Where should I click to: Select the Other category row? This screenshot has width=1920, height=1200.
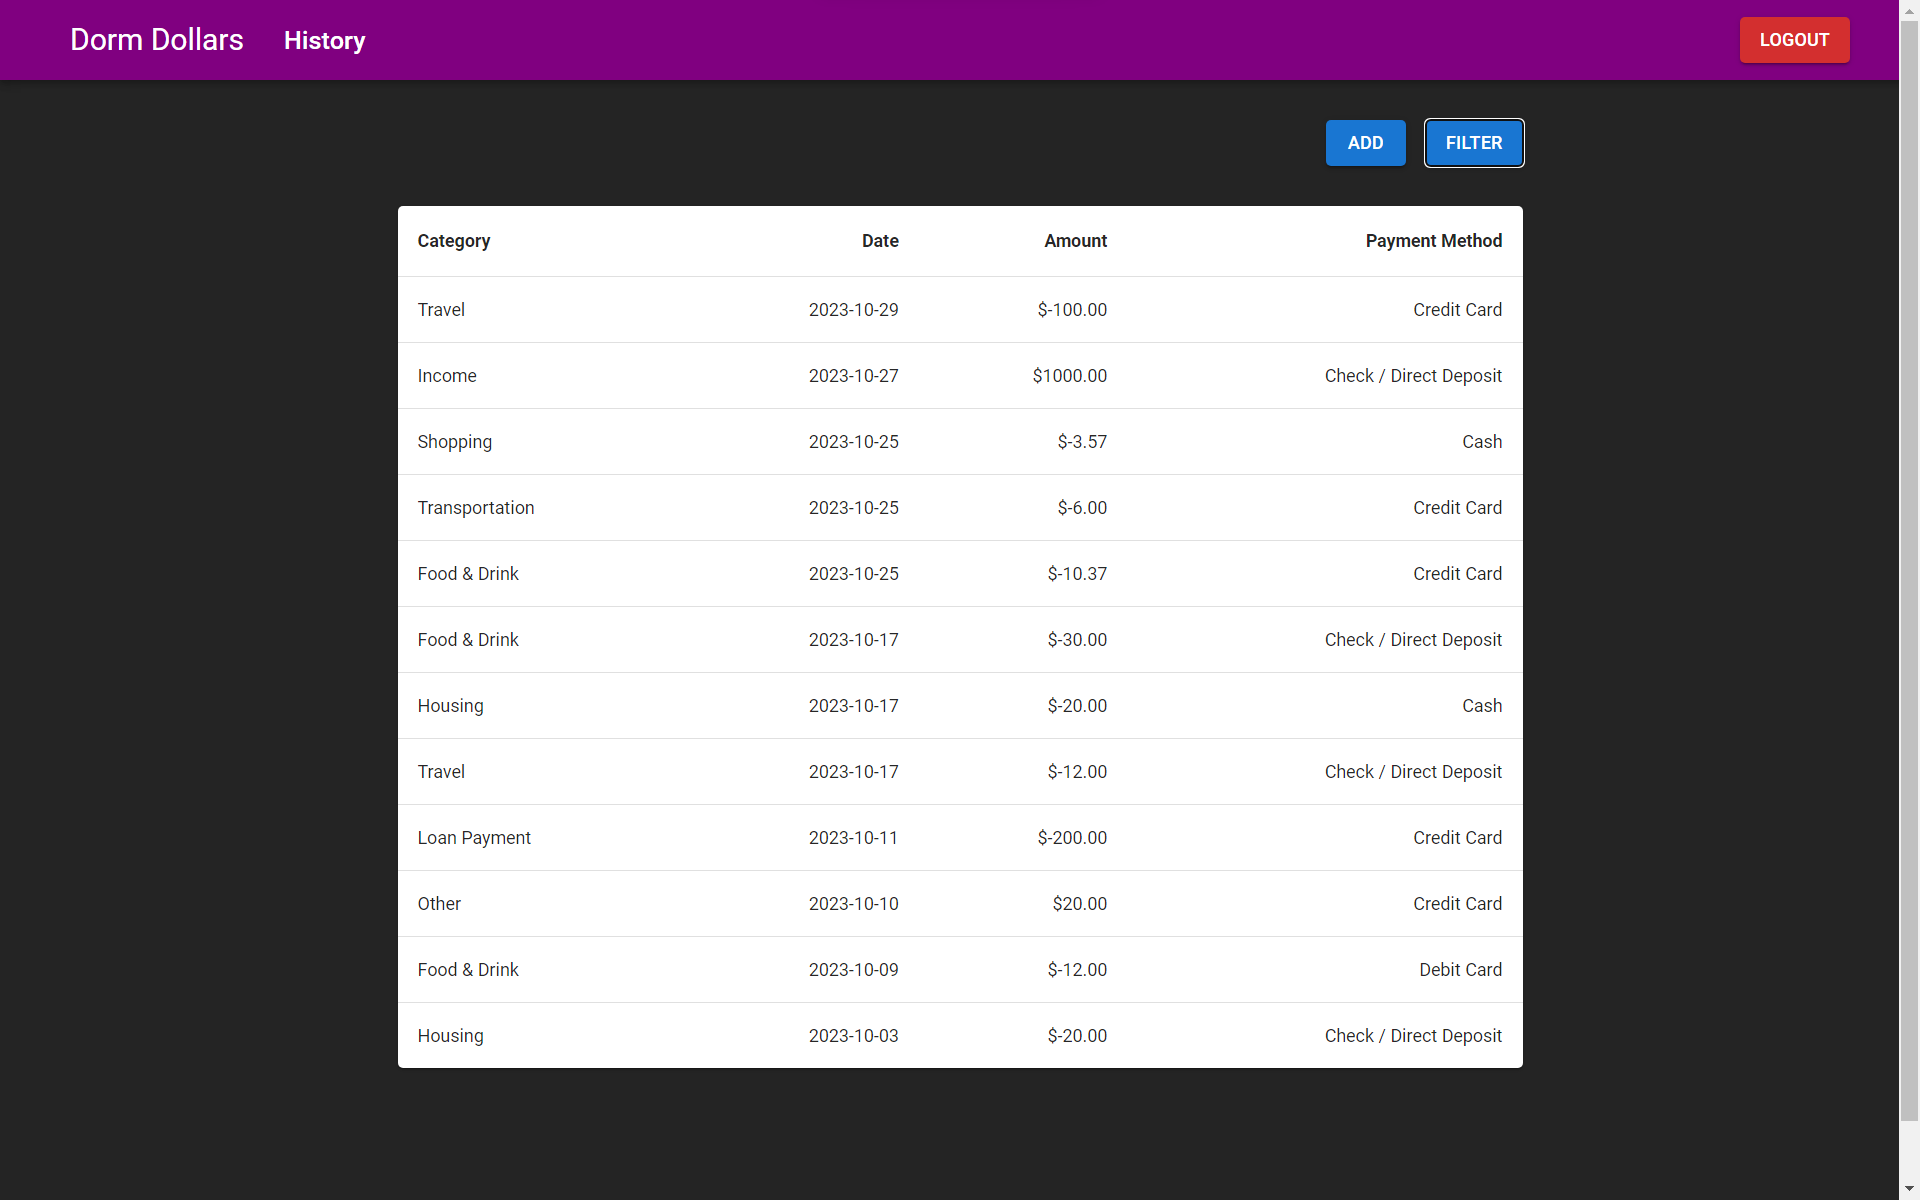959,904
